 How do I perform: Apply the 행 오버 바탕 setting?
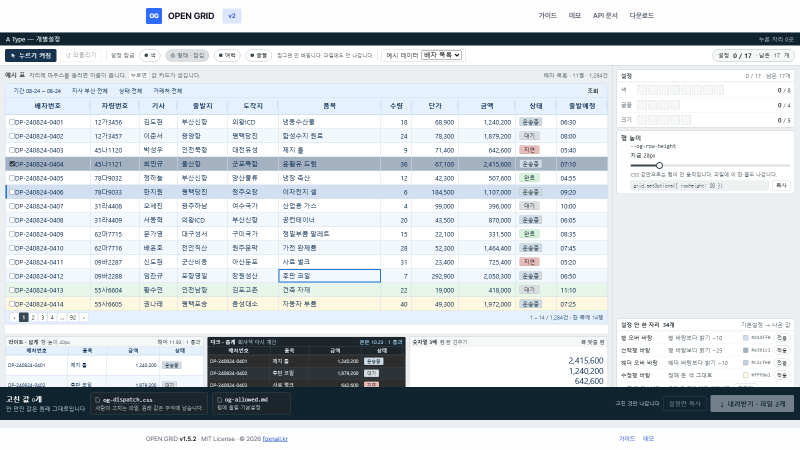click(782, 338)
